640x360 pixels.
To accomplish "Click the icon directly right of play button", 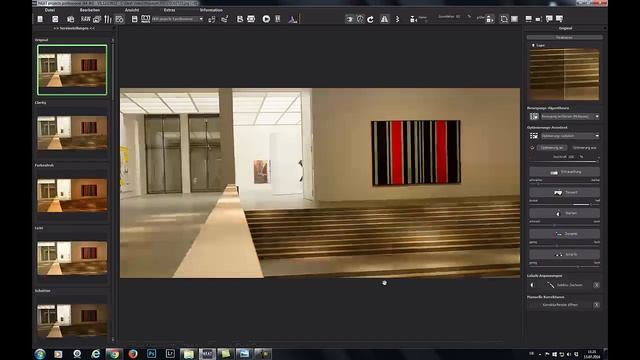I will point(278,19).
